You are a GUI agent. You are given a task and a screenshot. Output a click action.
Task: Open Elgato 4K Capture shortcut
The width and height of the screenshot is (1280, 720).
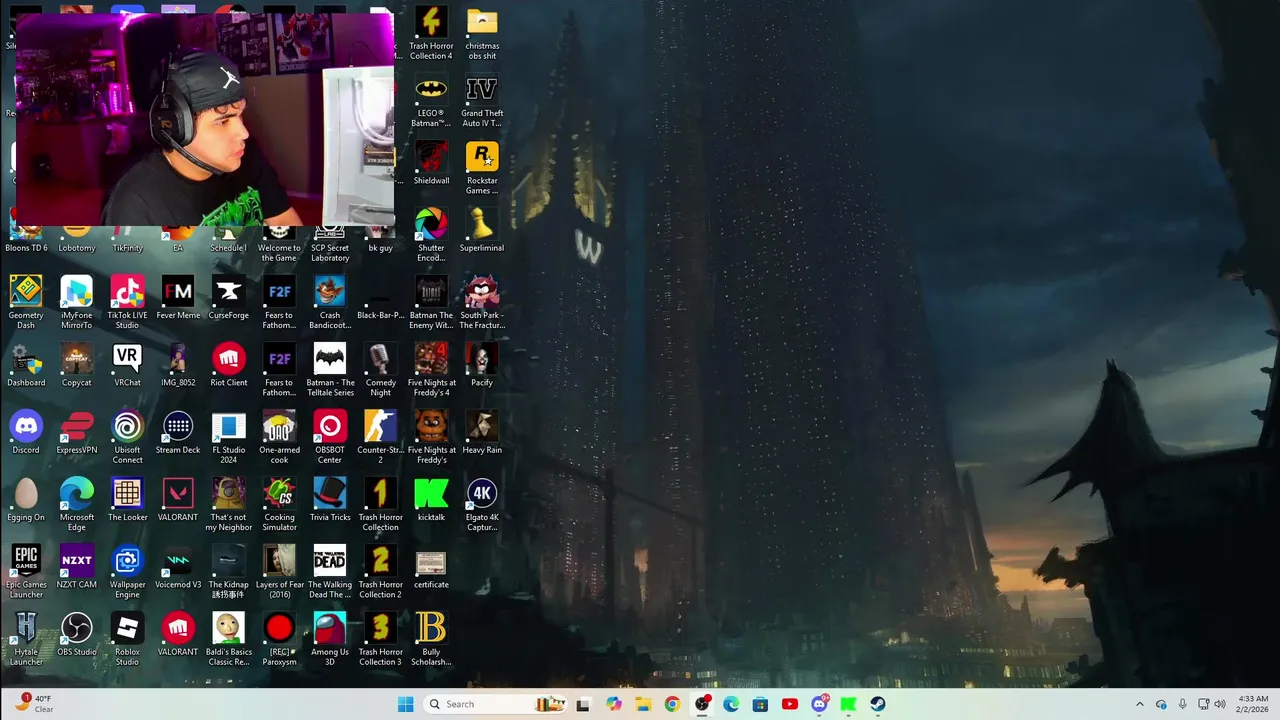tap(482, 504)
